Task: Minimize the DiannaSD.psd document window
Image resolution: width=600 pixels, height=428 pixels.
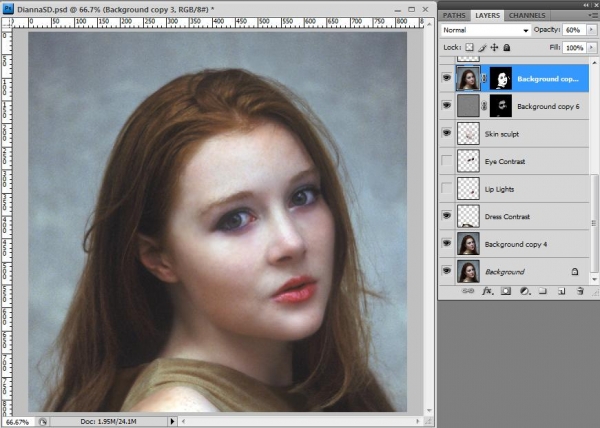Action: 398,10
